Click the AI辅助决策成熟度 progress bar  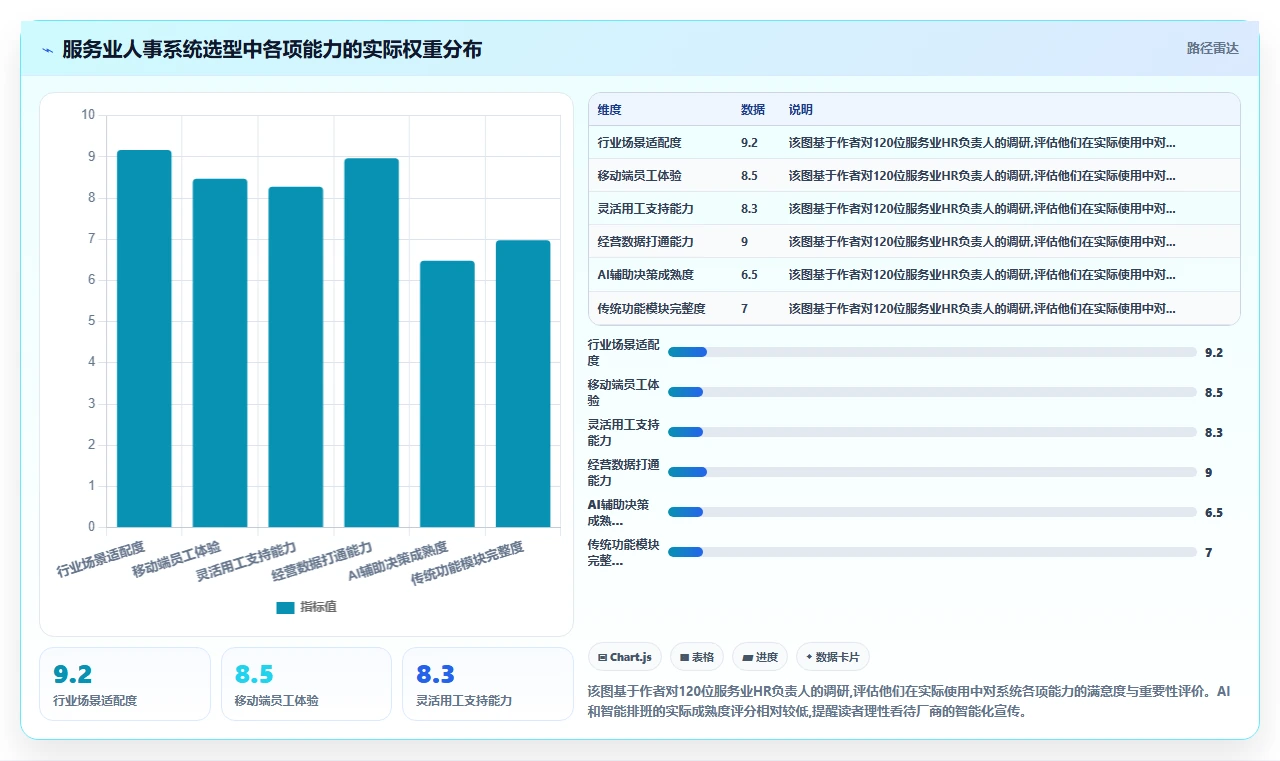click(x=932, y=512)
